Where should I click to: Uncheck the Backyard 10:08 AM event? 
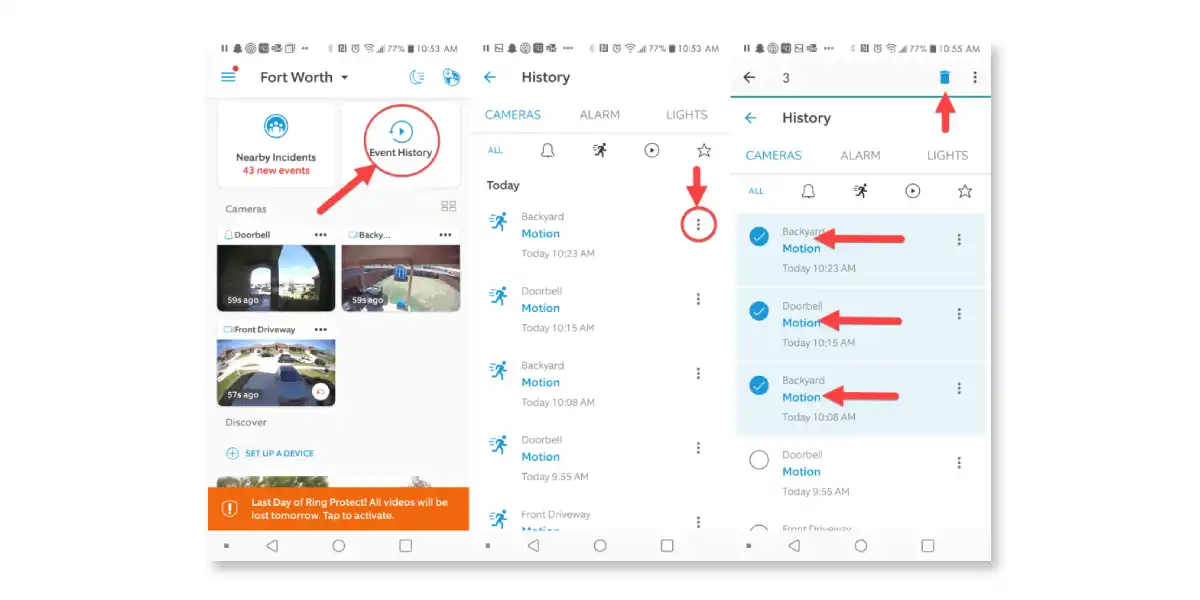click(x=759, y=385)
